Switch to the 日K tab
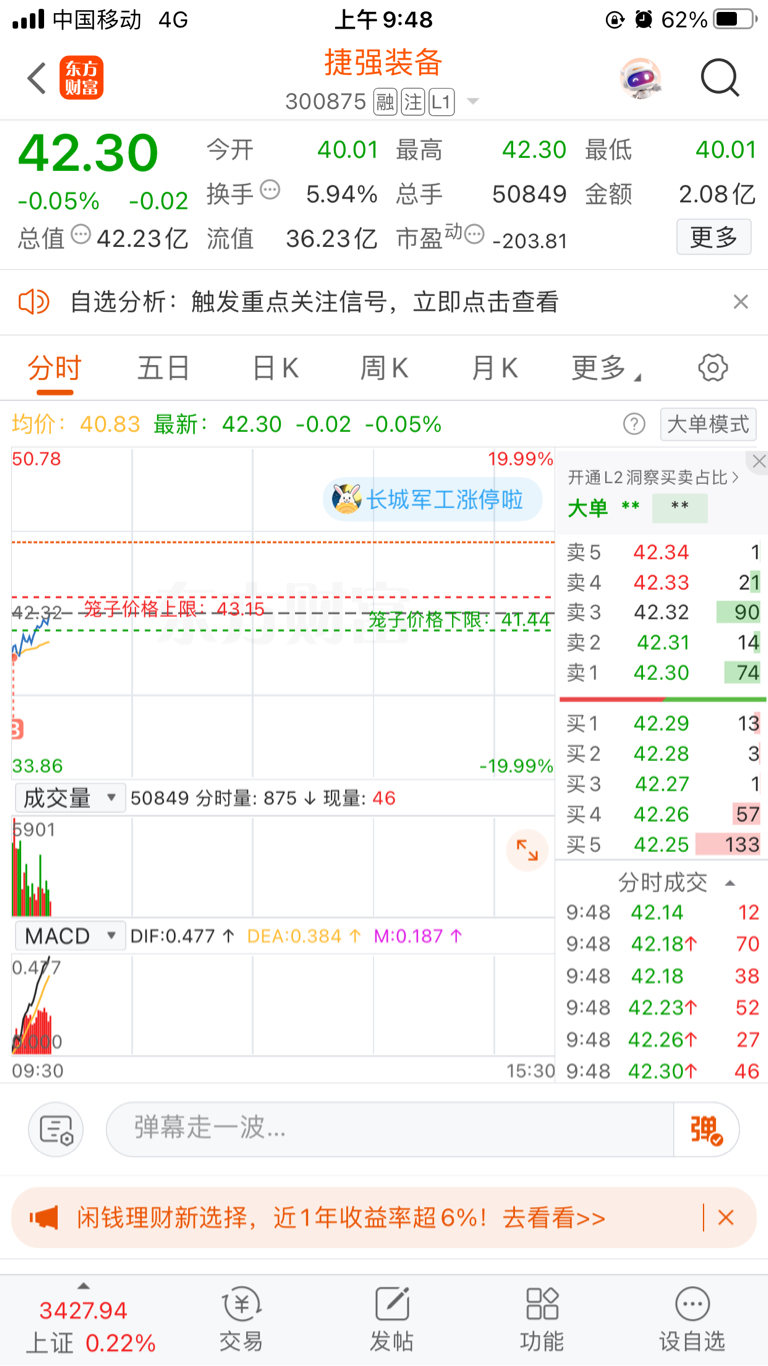Viewport: 768px width, 1366px height. [275, 368]
